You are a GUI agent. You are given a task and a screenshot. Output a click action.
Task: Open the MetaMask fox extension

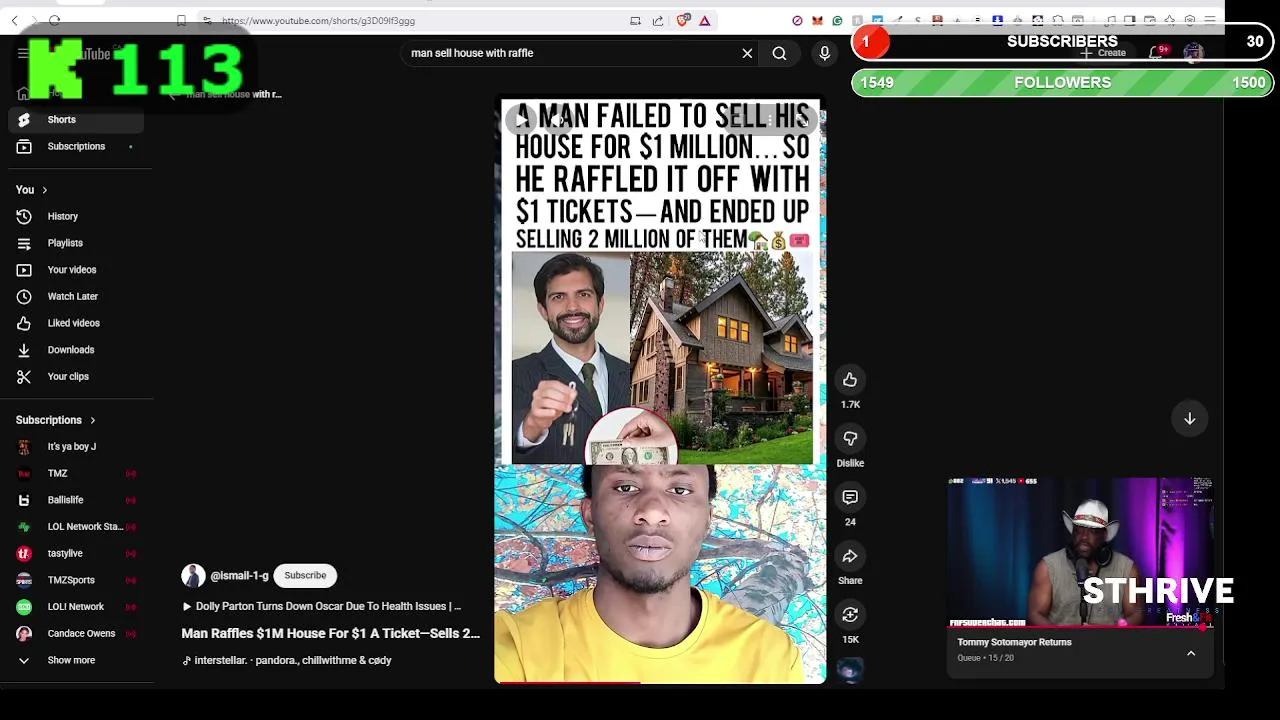pyautogui.click(x=817, y=20)
